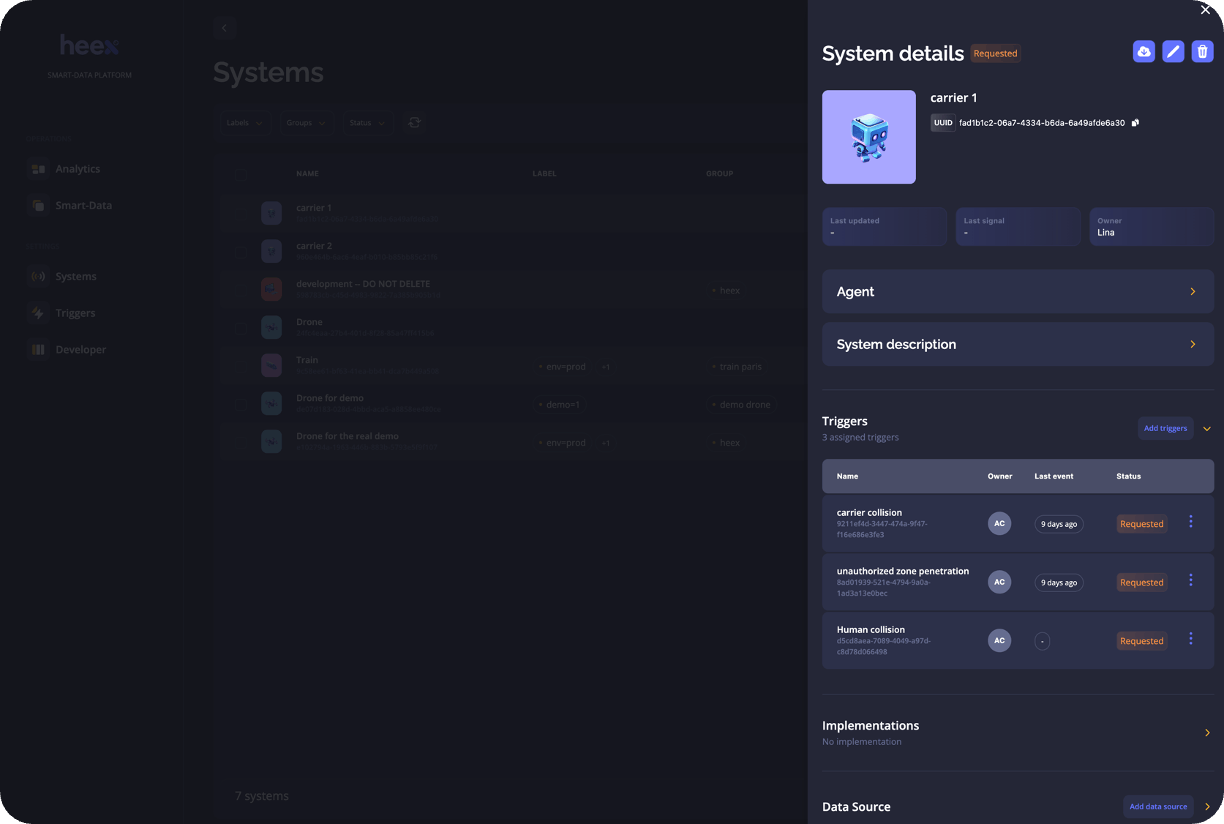This screenshot has height=824, width=1224.
Task: Open Triggers in the sidebar
Action: 62,313
